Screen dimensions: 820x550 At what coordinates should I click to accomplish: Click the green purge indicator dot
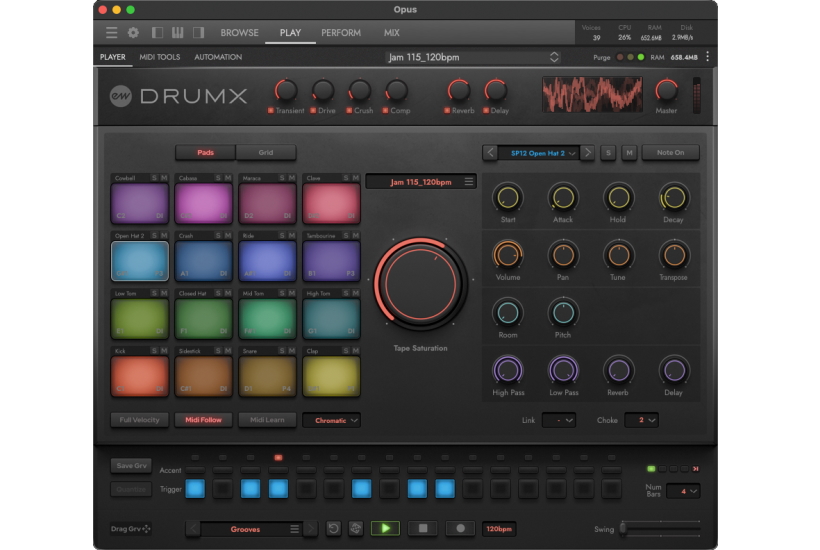(x=641, y=57)
